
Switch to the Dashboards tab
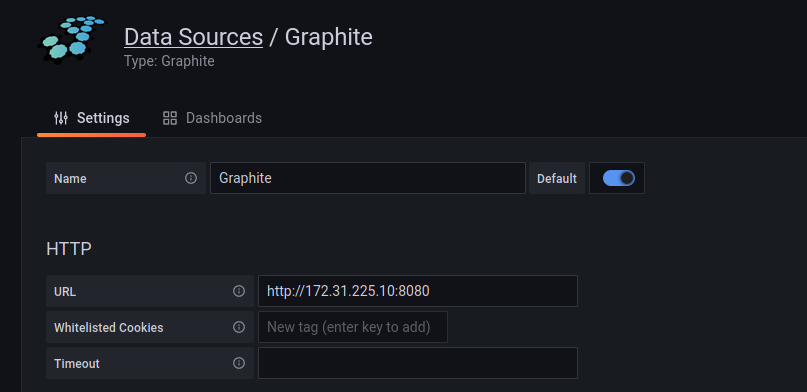point(212,118)
